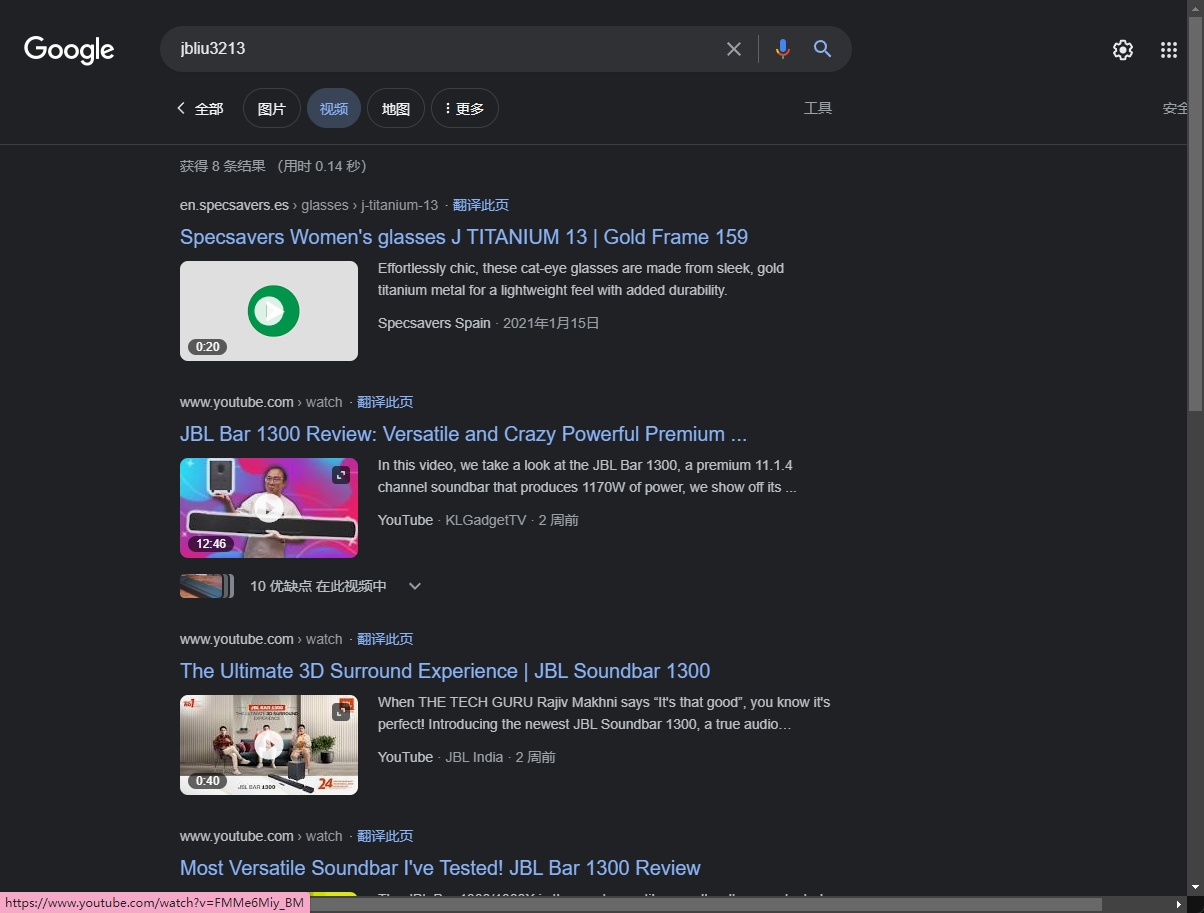Click the JBL India channel name

point(474,757)
